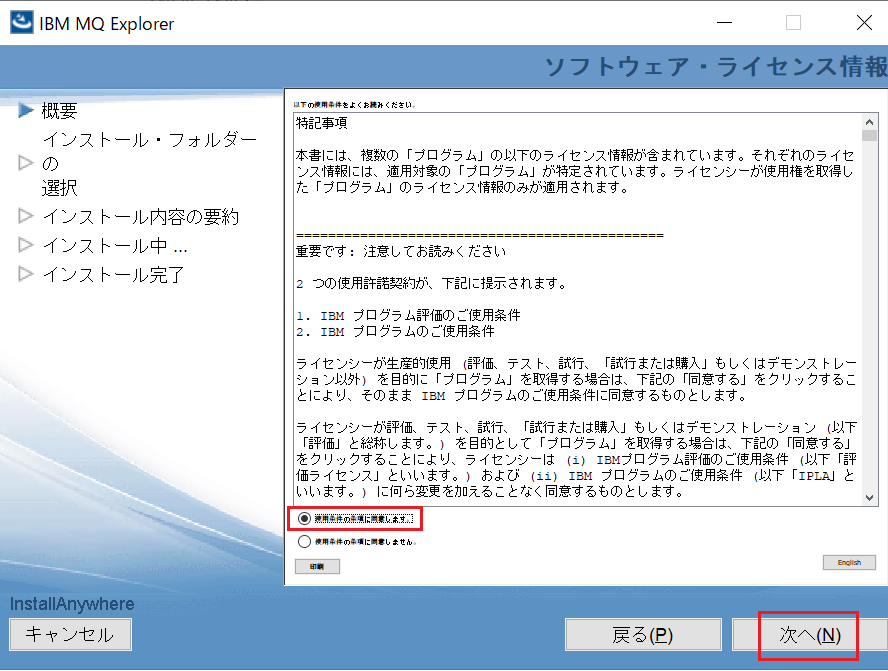Viewport: 888px width, 671px height.
Task: Click the line 2. IBM プログラムのご使用条件
Action: [x=395, y=331]
